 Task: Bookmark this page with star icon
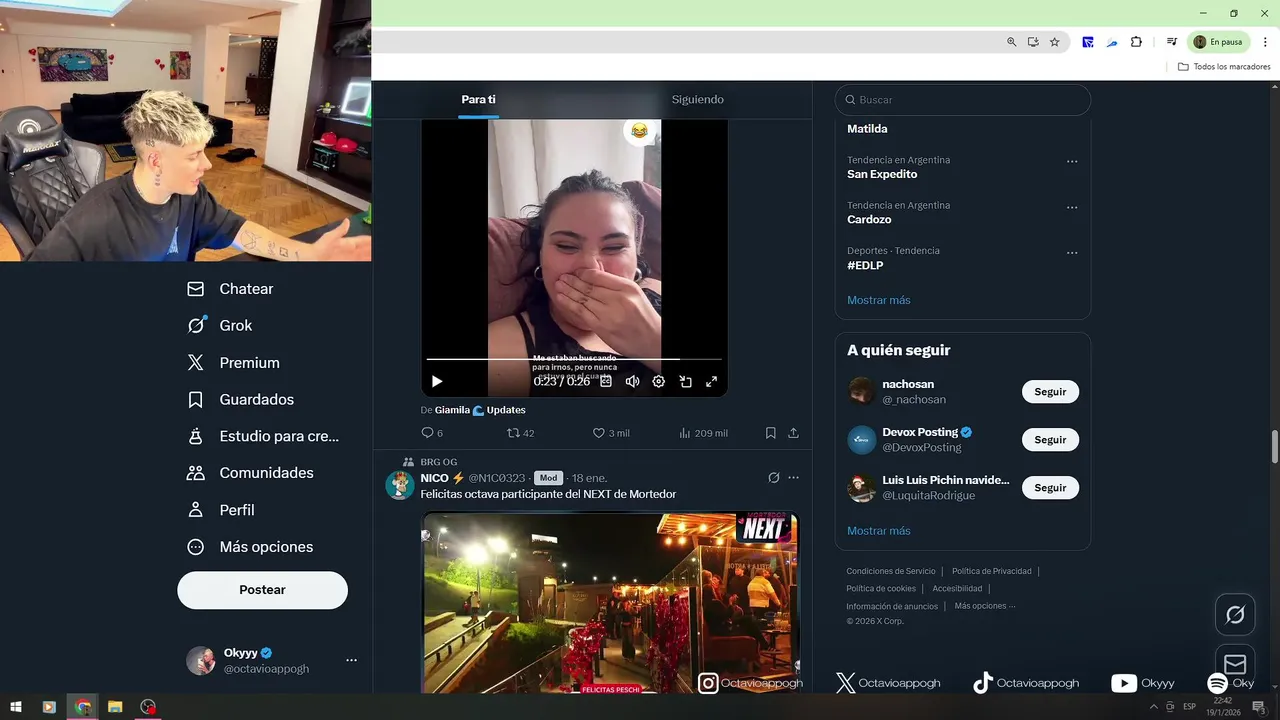click(x=1054, y=42)
